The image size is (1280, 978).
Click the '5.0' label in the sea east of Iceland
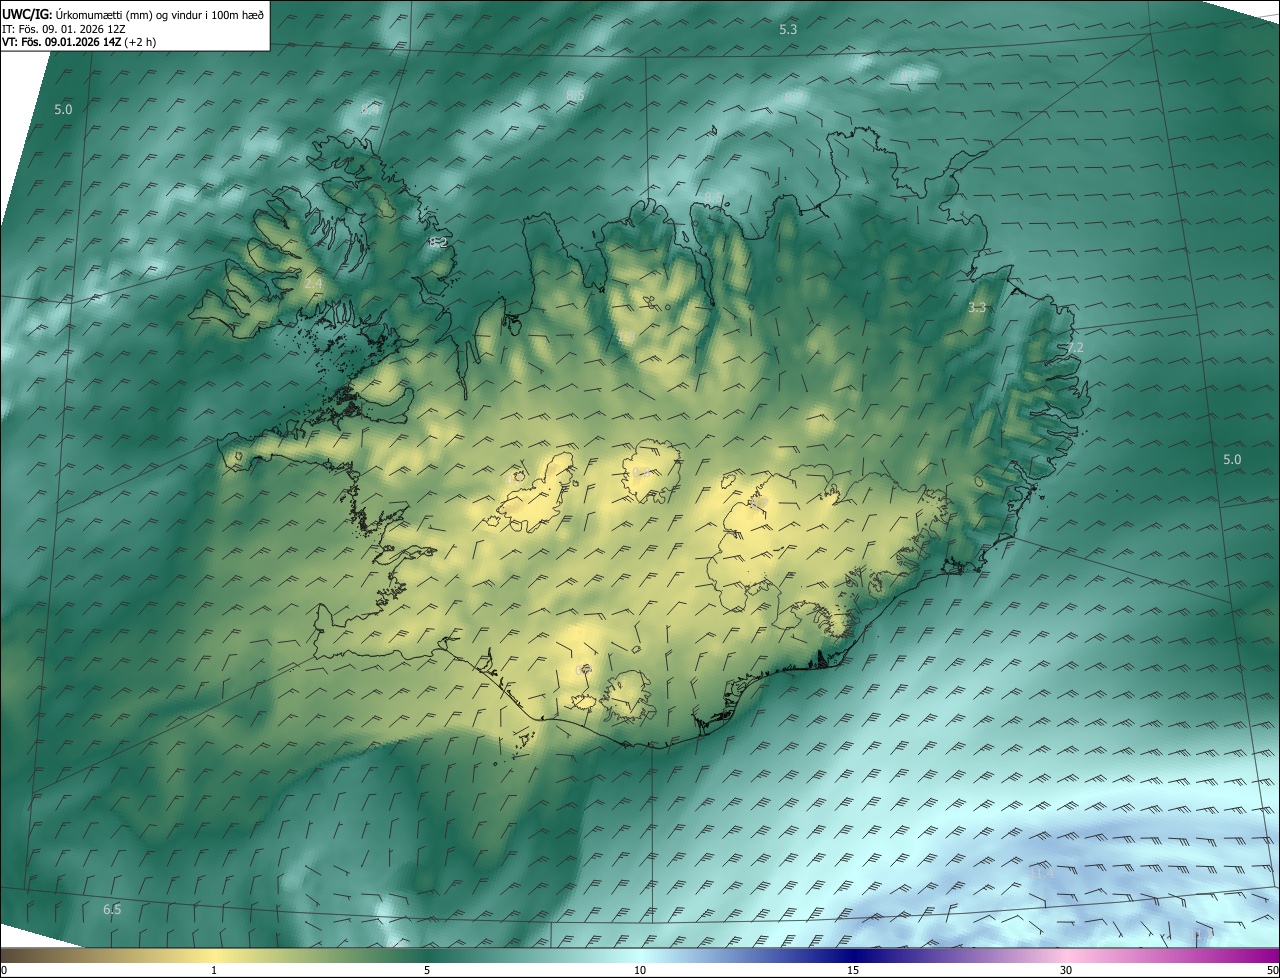coord(1232,459)
